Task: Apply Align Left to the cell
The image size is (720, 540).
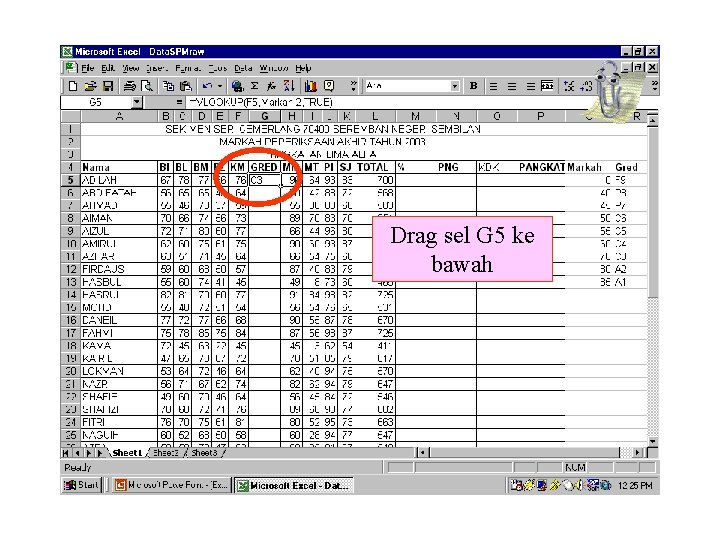Action: point(494,86)
